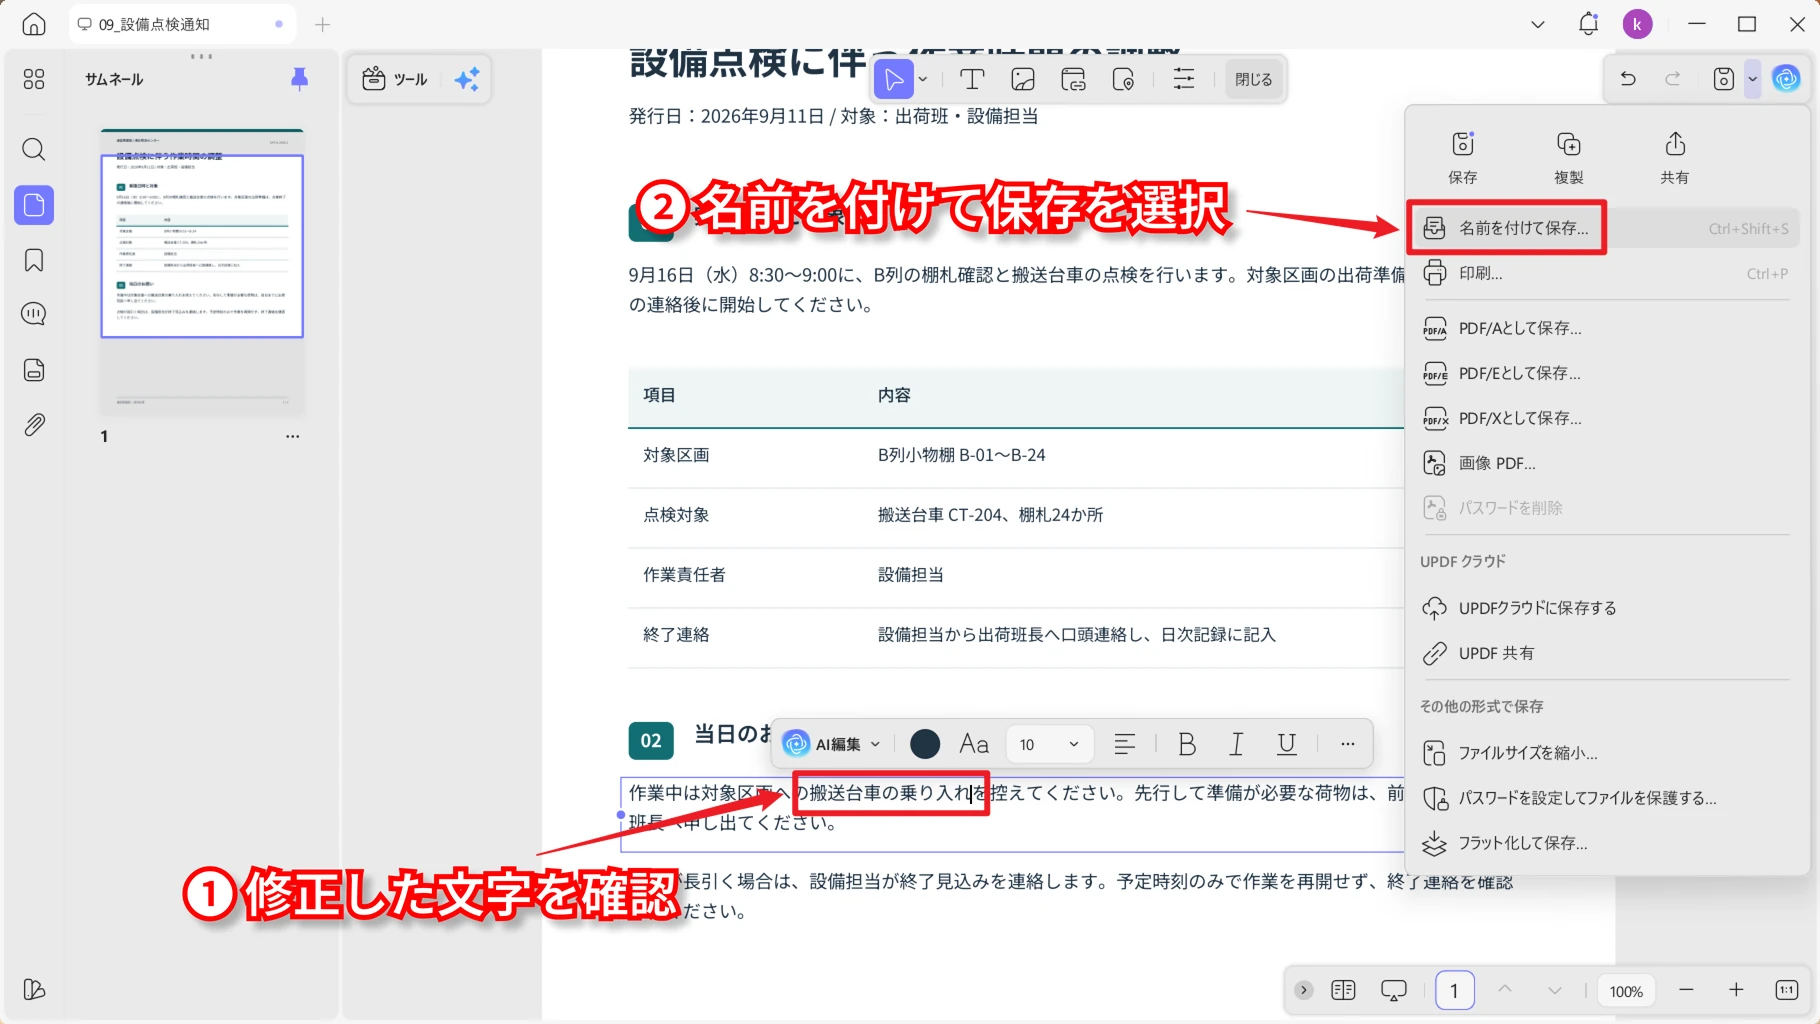The width and height of the screenshot is (1820, 1024).
Task: Click the ツール button
Action: click(396, 79)
